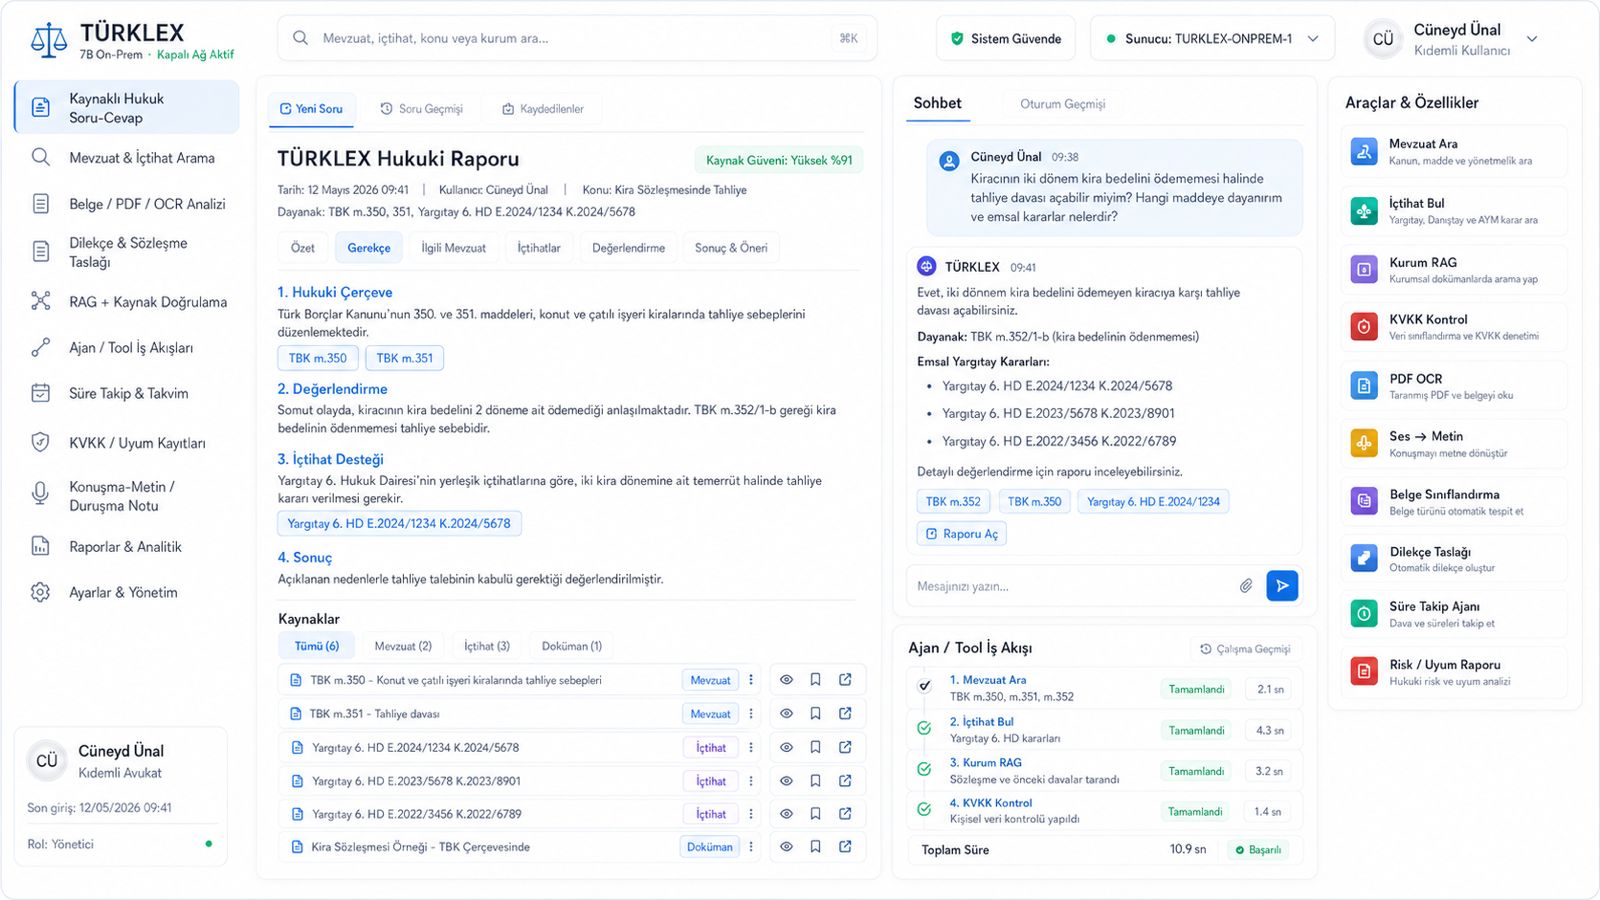Focus the Mesajınızı yazın message box
Screen dimensions: 1600x900
1070,586
